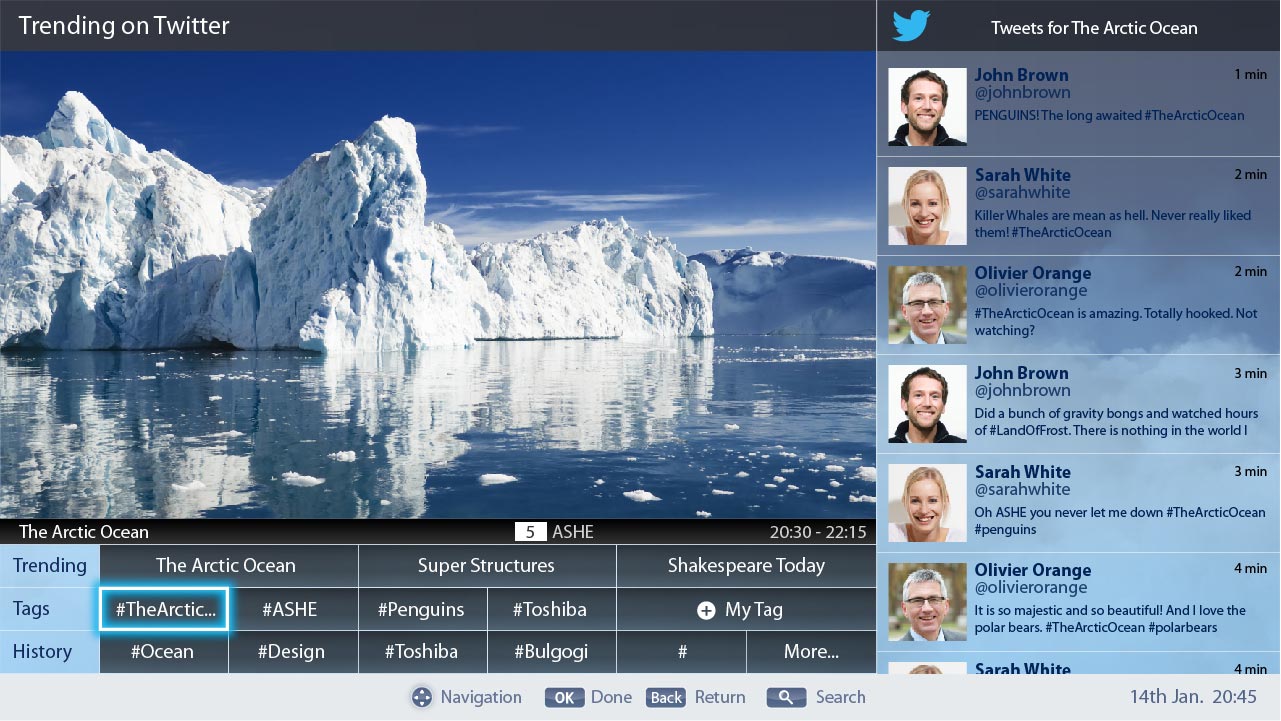Open Olivier Orange's avatar on polar bears tweet
Viewport: 1281px width, 721px height.
(927, 602)
